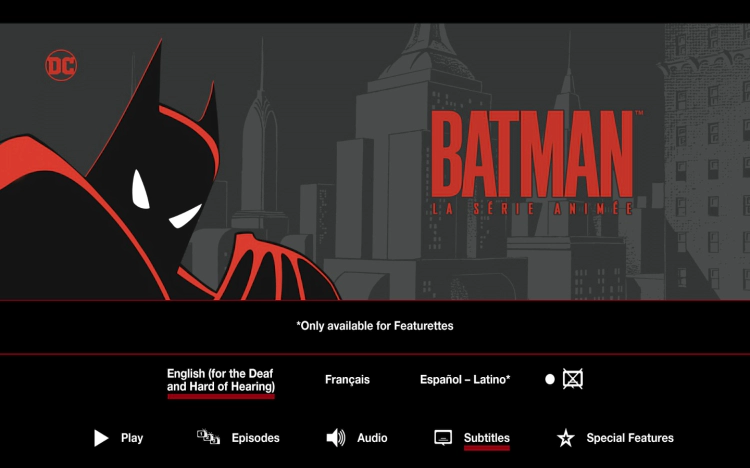The image size is (750, 468).
Task: Click the Play triangle icon
Action: click(100, 438)
